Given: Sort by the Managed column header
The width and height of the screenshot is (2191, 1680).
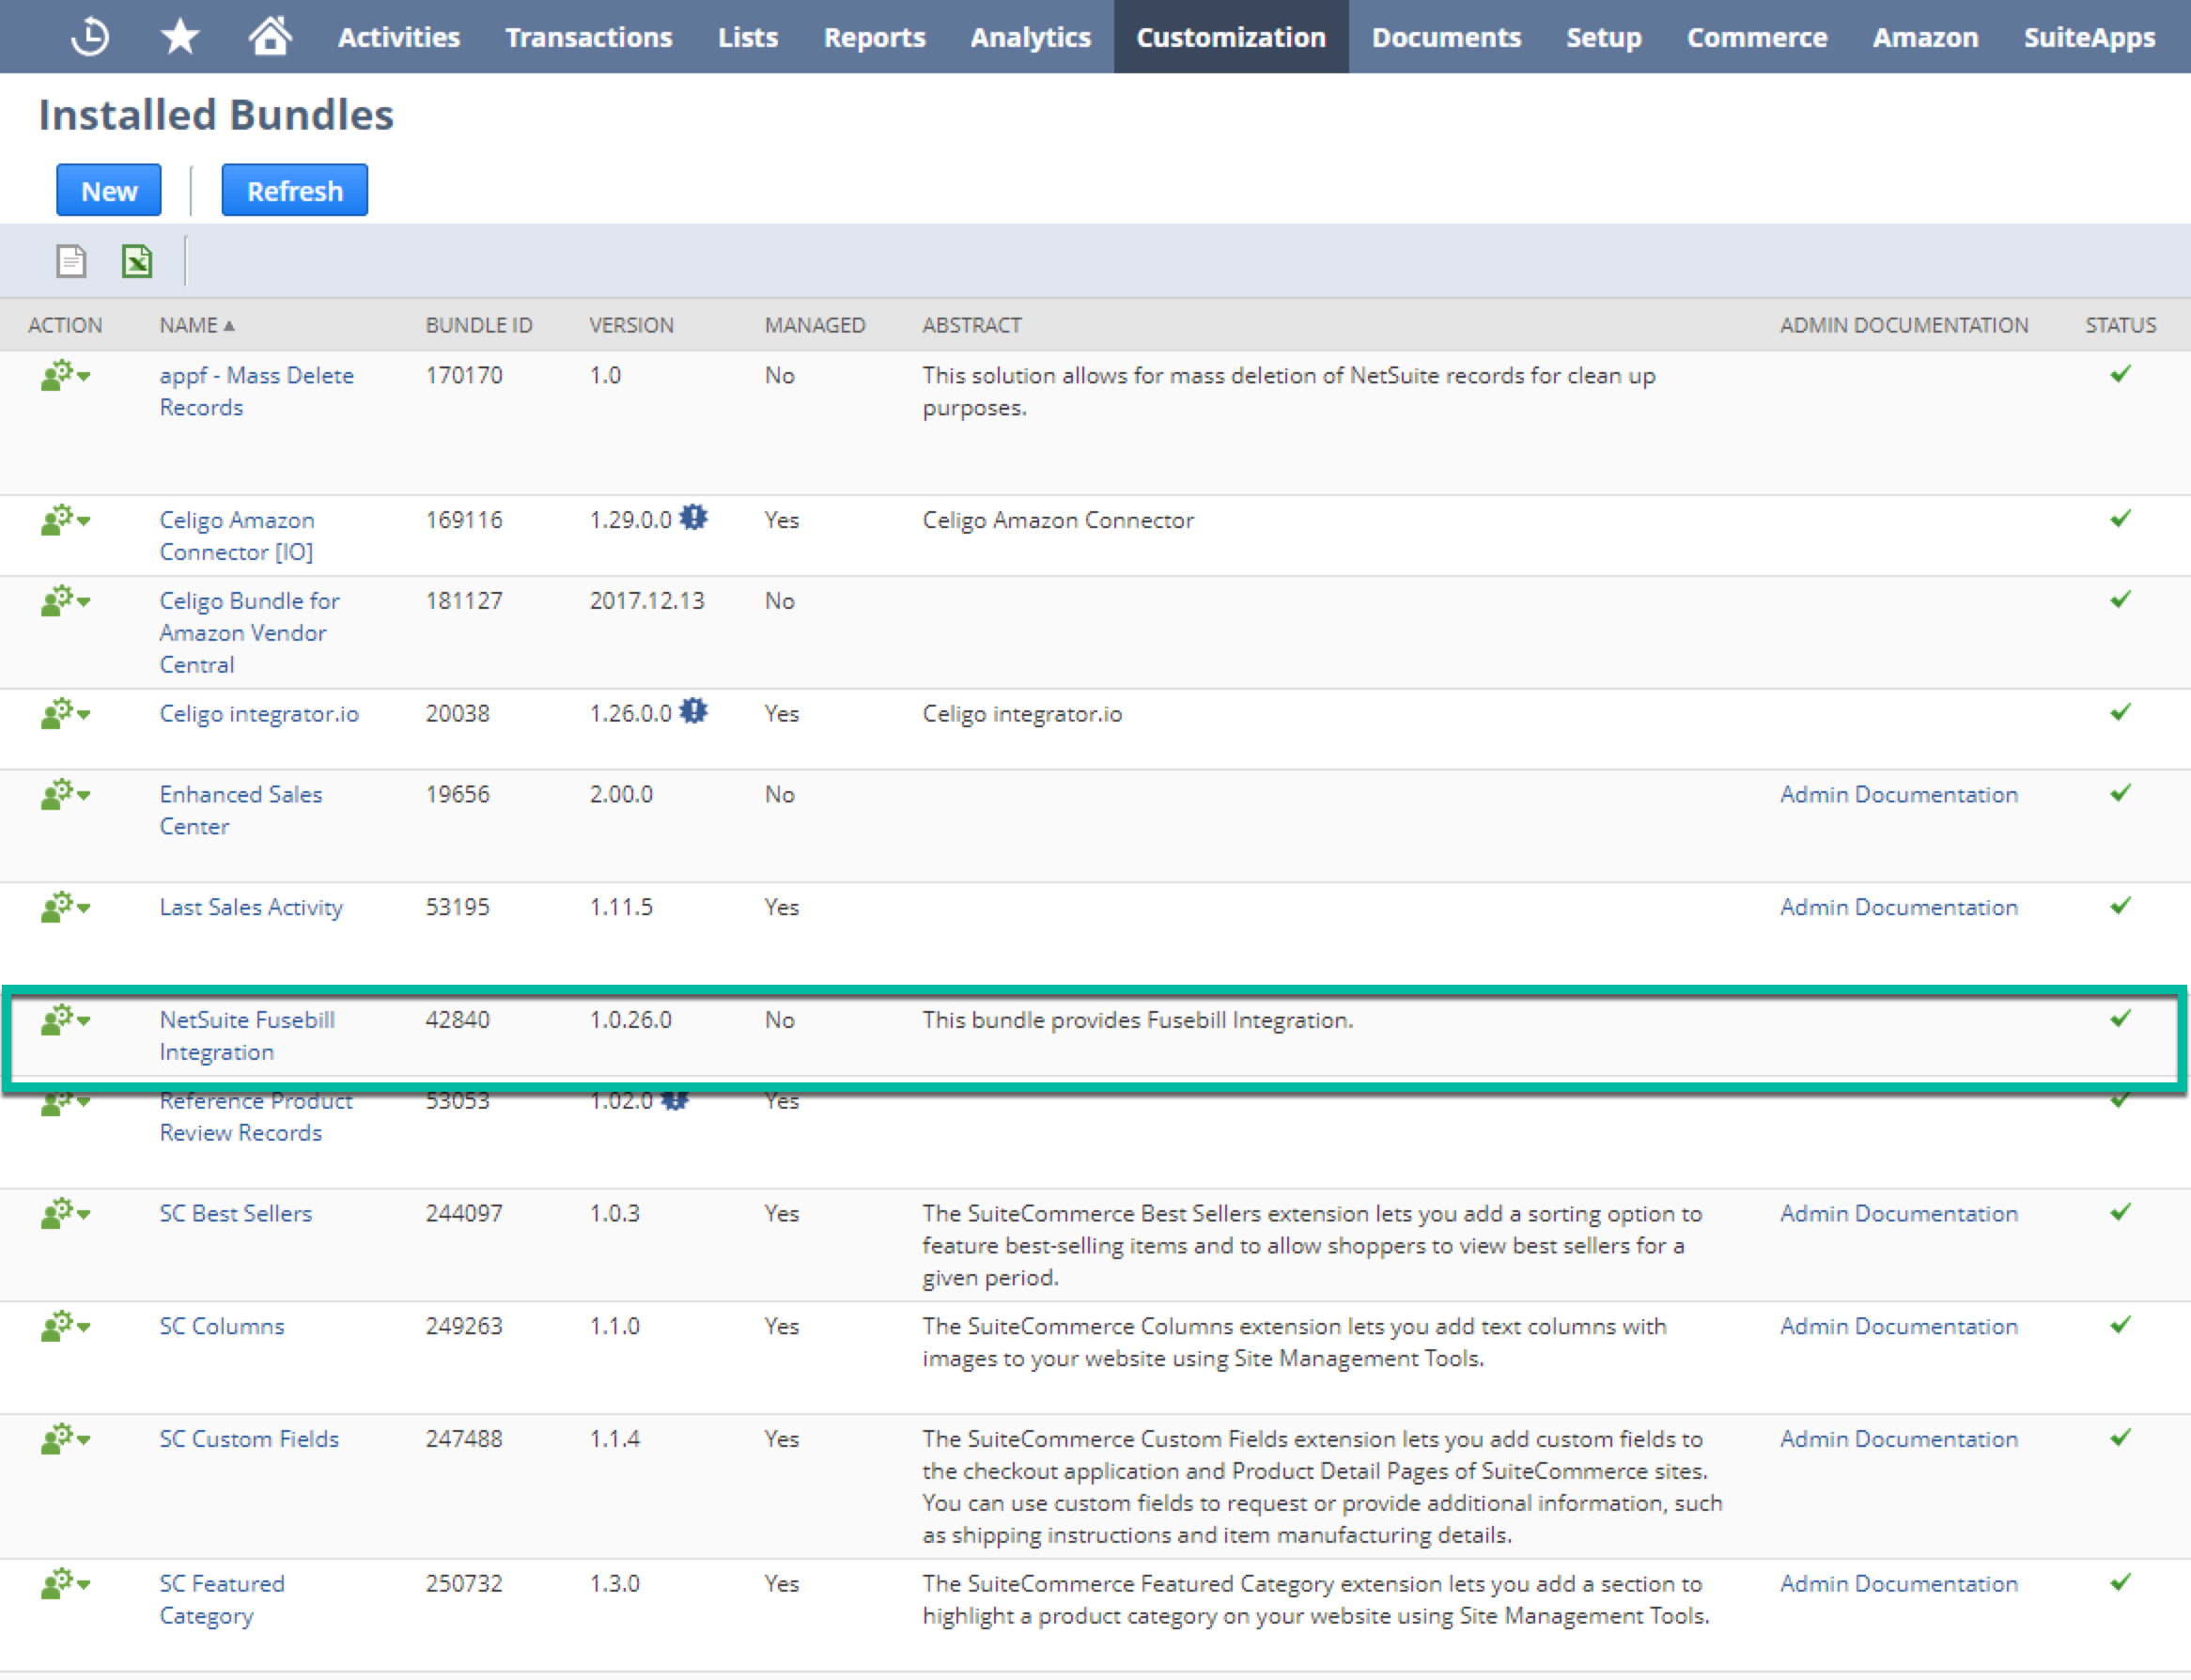Looking at the screenshot, I should tap(815, 325).
